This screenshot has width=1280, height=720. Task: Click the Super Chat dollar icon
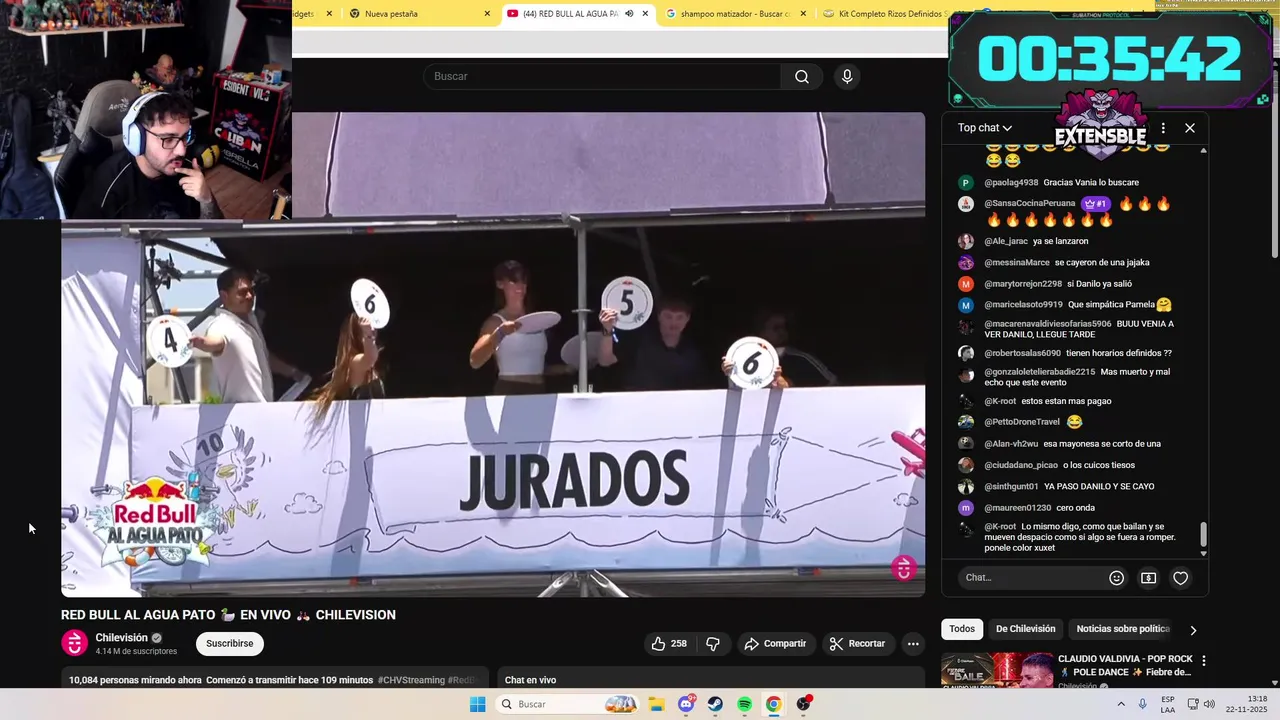pyautogui.click(x=1149, y=578)
